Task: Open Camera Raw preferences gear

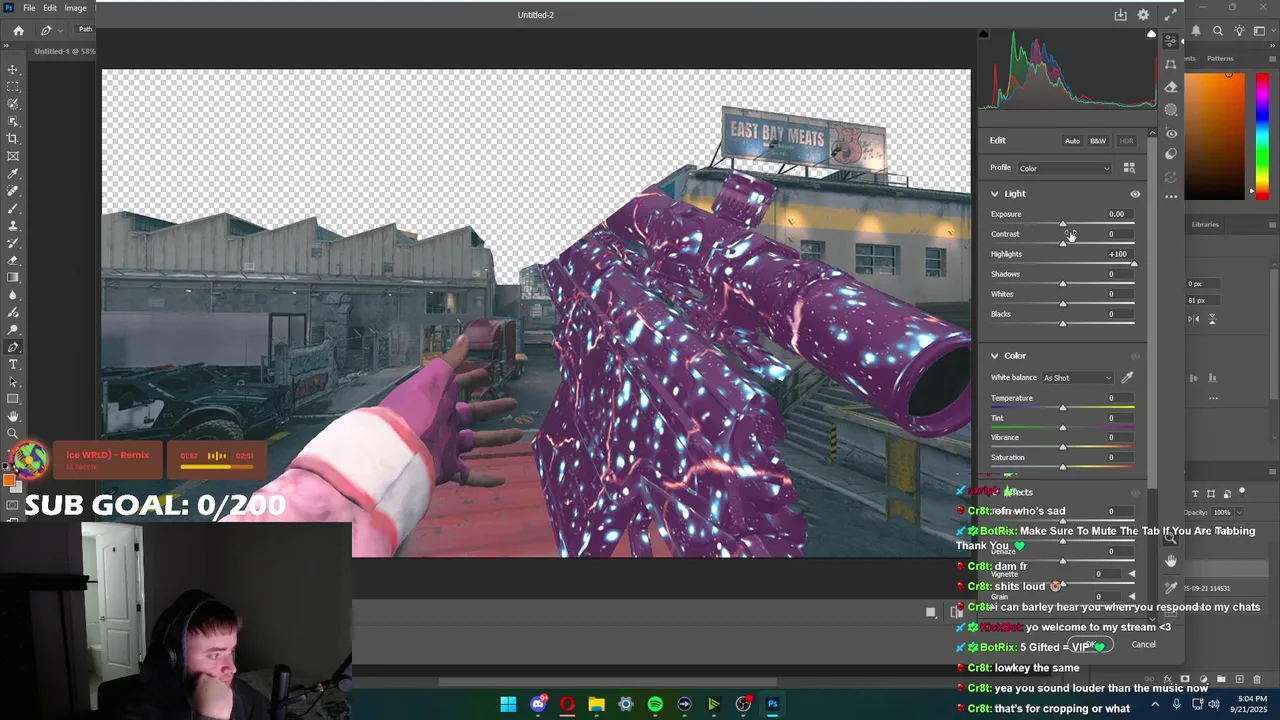Action: [1143, 15]
